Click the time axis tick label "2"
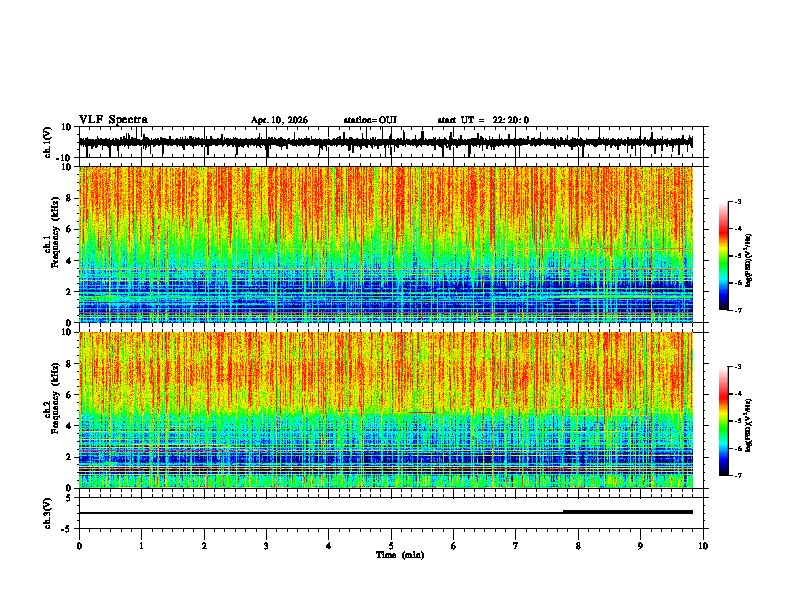 [204, 546]
